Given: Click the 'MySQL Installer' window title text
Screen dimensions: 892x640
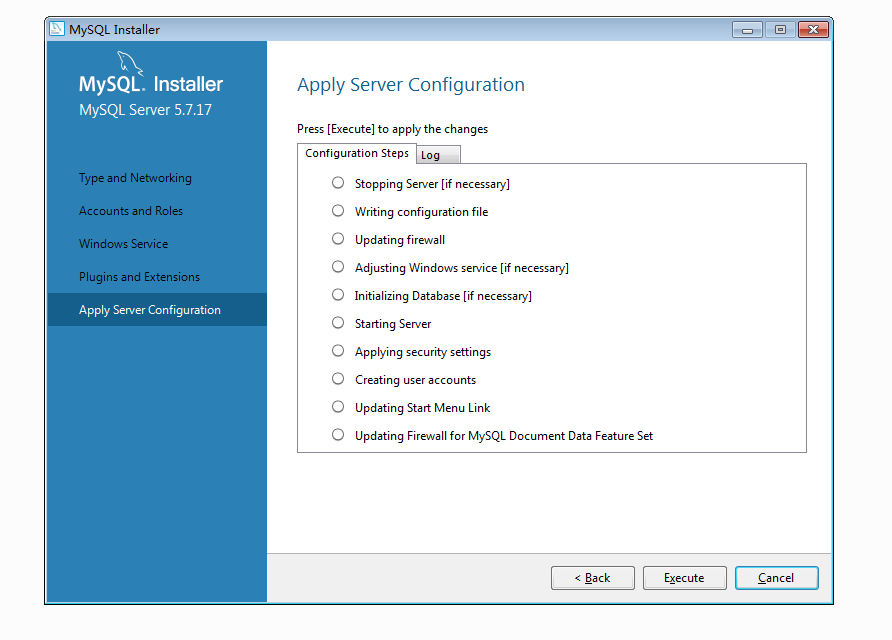Looking at the screenshot, I should tap(114, 30).
